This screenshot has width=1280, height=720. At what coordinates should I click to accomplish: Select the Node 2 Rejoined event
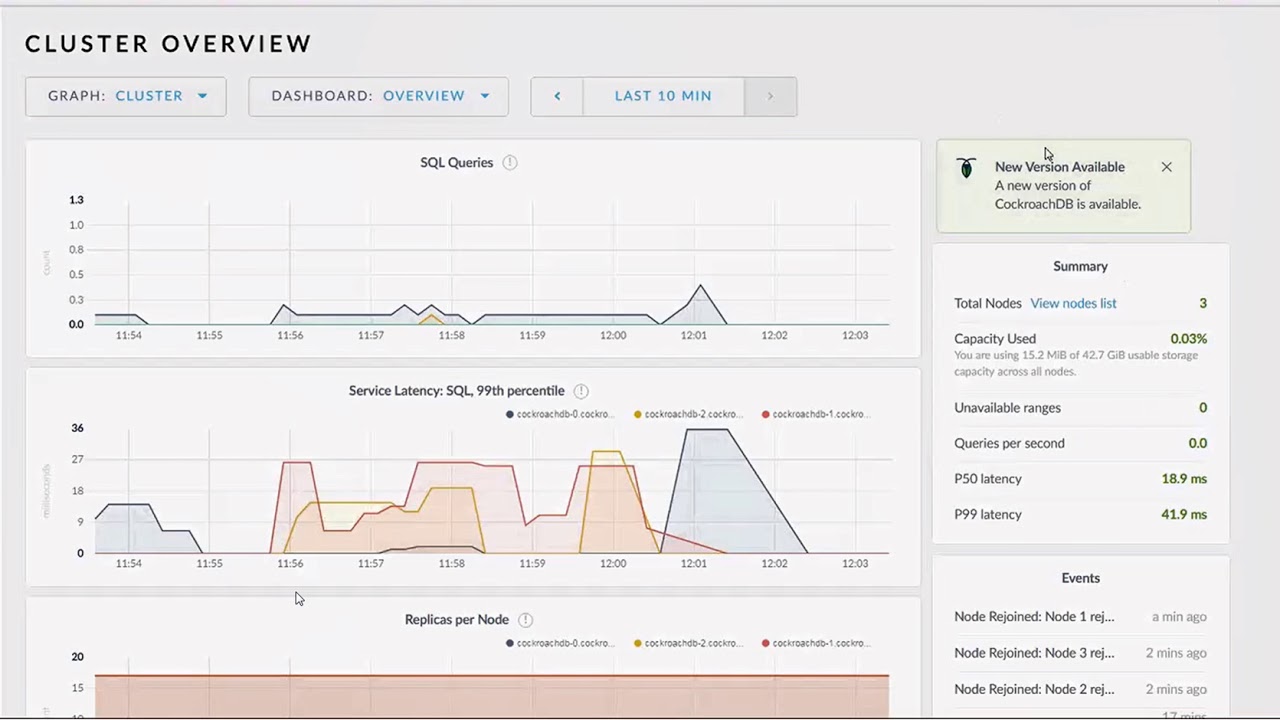[1080, 689]
